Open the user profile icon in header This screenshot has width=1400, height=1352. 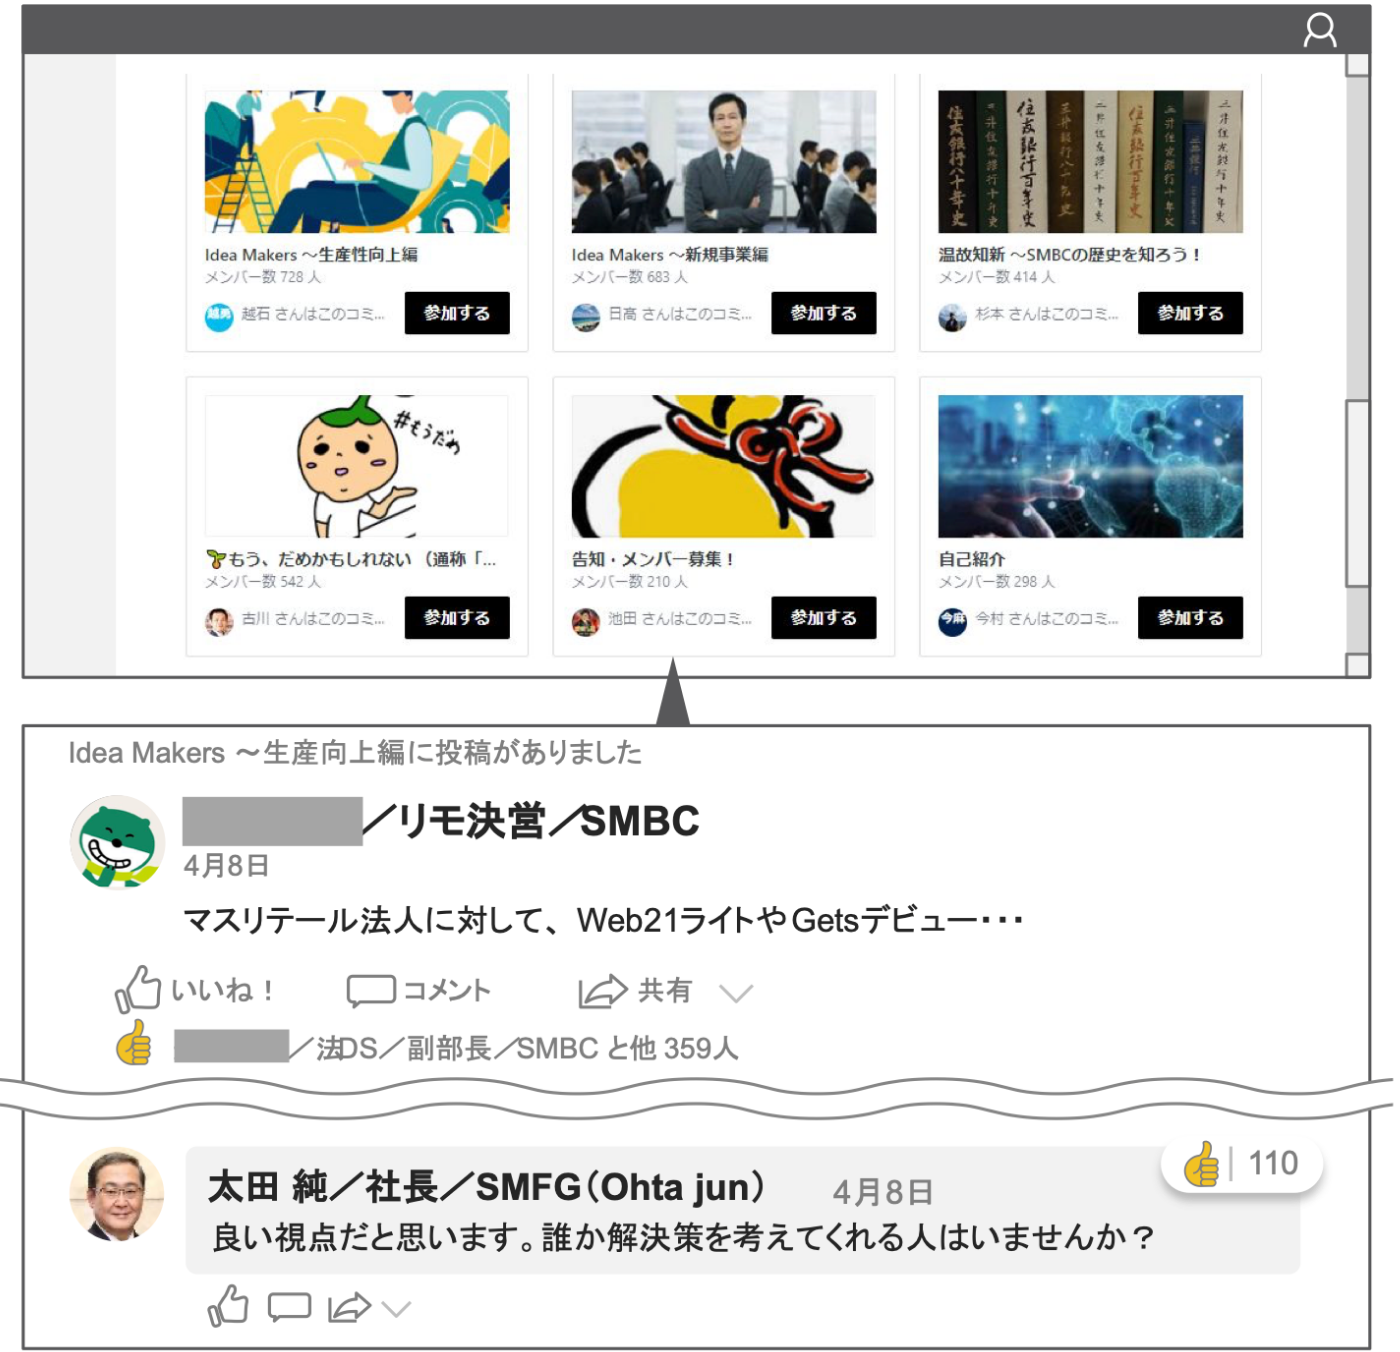1320,30
